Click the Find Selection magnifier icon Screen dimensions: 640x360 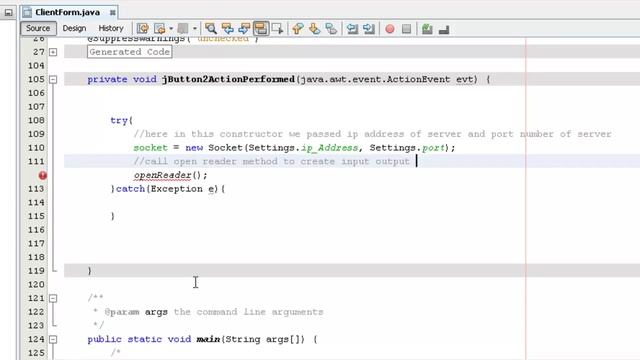point(211,29)
